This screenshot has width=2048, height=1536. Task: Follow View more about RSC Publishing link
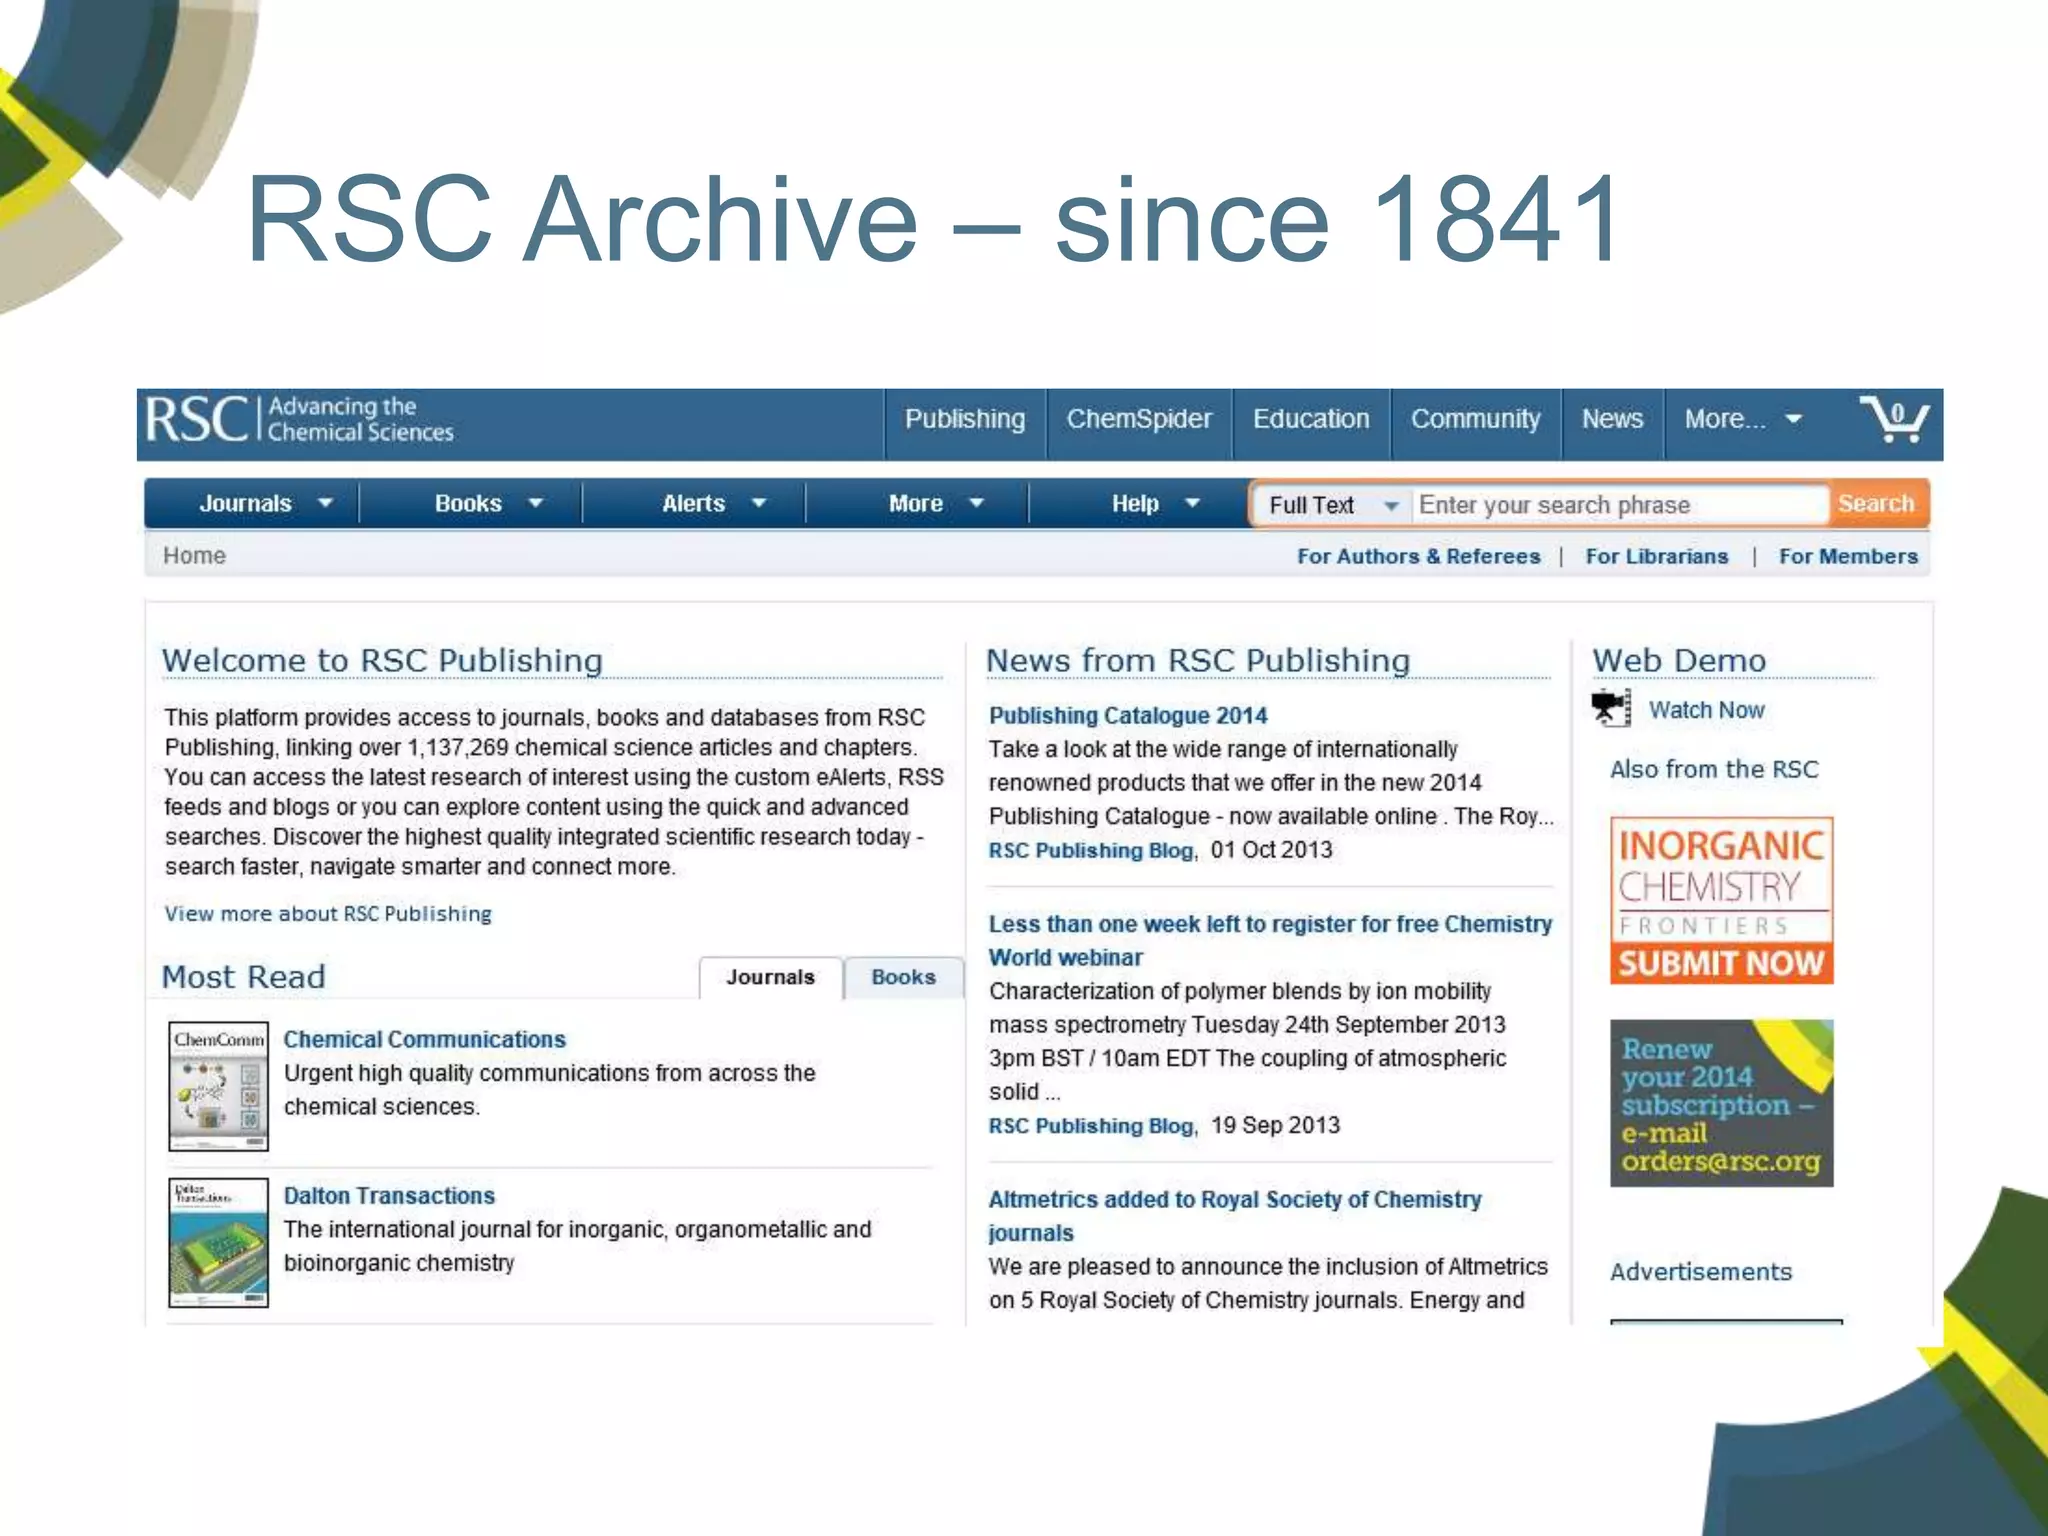click(328, 914)
